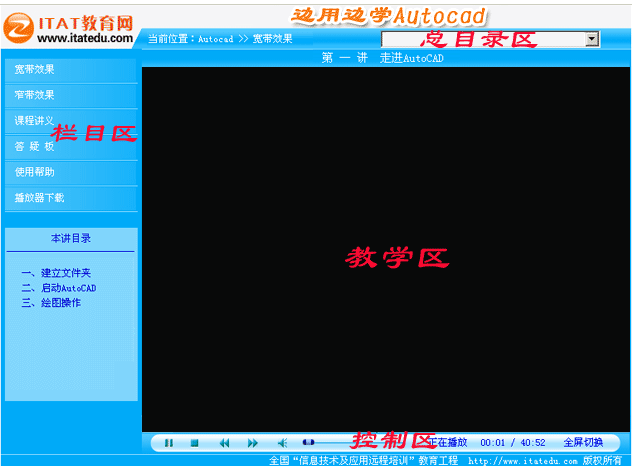Open the 答疑板 Q&A board item
This screenshot has width=632, height=466.
(x=71, y=146)
